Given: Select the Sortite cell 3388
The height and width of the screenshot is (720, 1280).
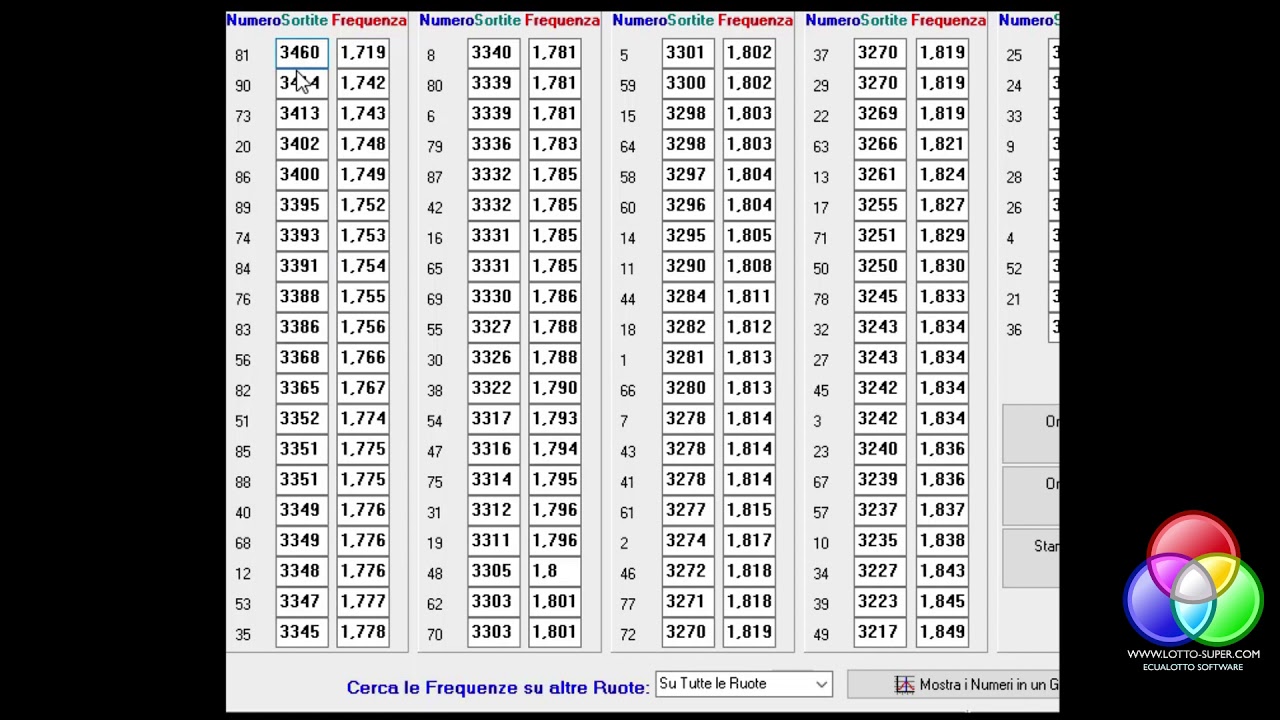Looking at the screenshot, I should click(x=301, y=297).
